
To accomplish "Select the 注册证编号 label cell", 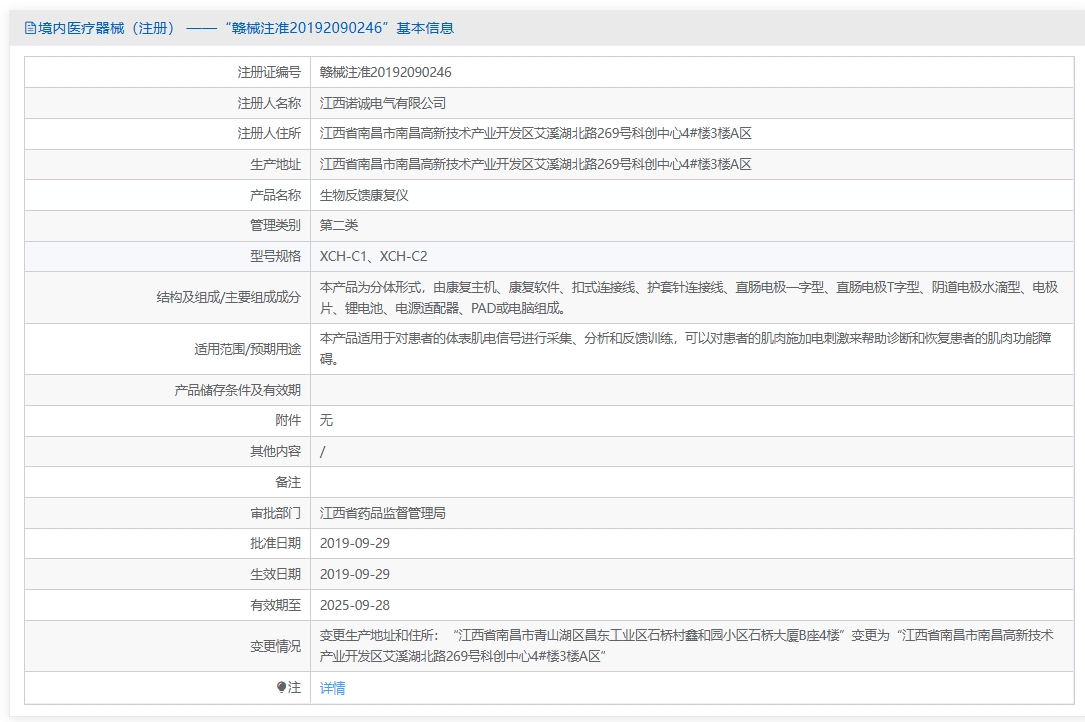I will pos(269,72).
